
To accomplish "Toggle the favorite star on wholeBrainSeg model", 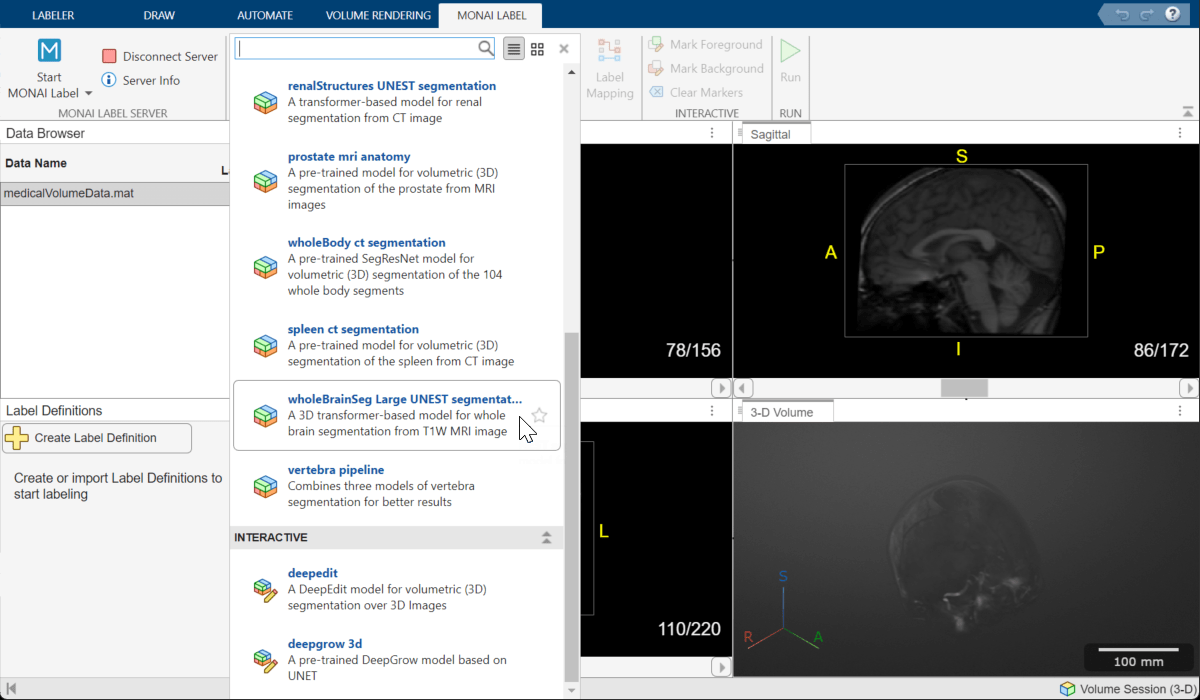I will [x=540, y=412].
